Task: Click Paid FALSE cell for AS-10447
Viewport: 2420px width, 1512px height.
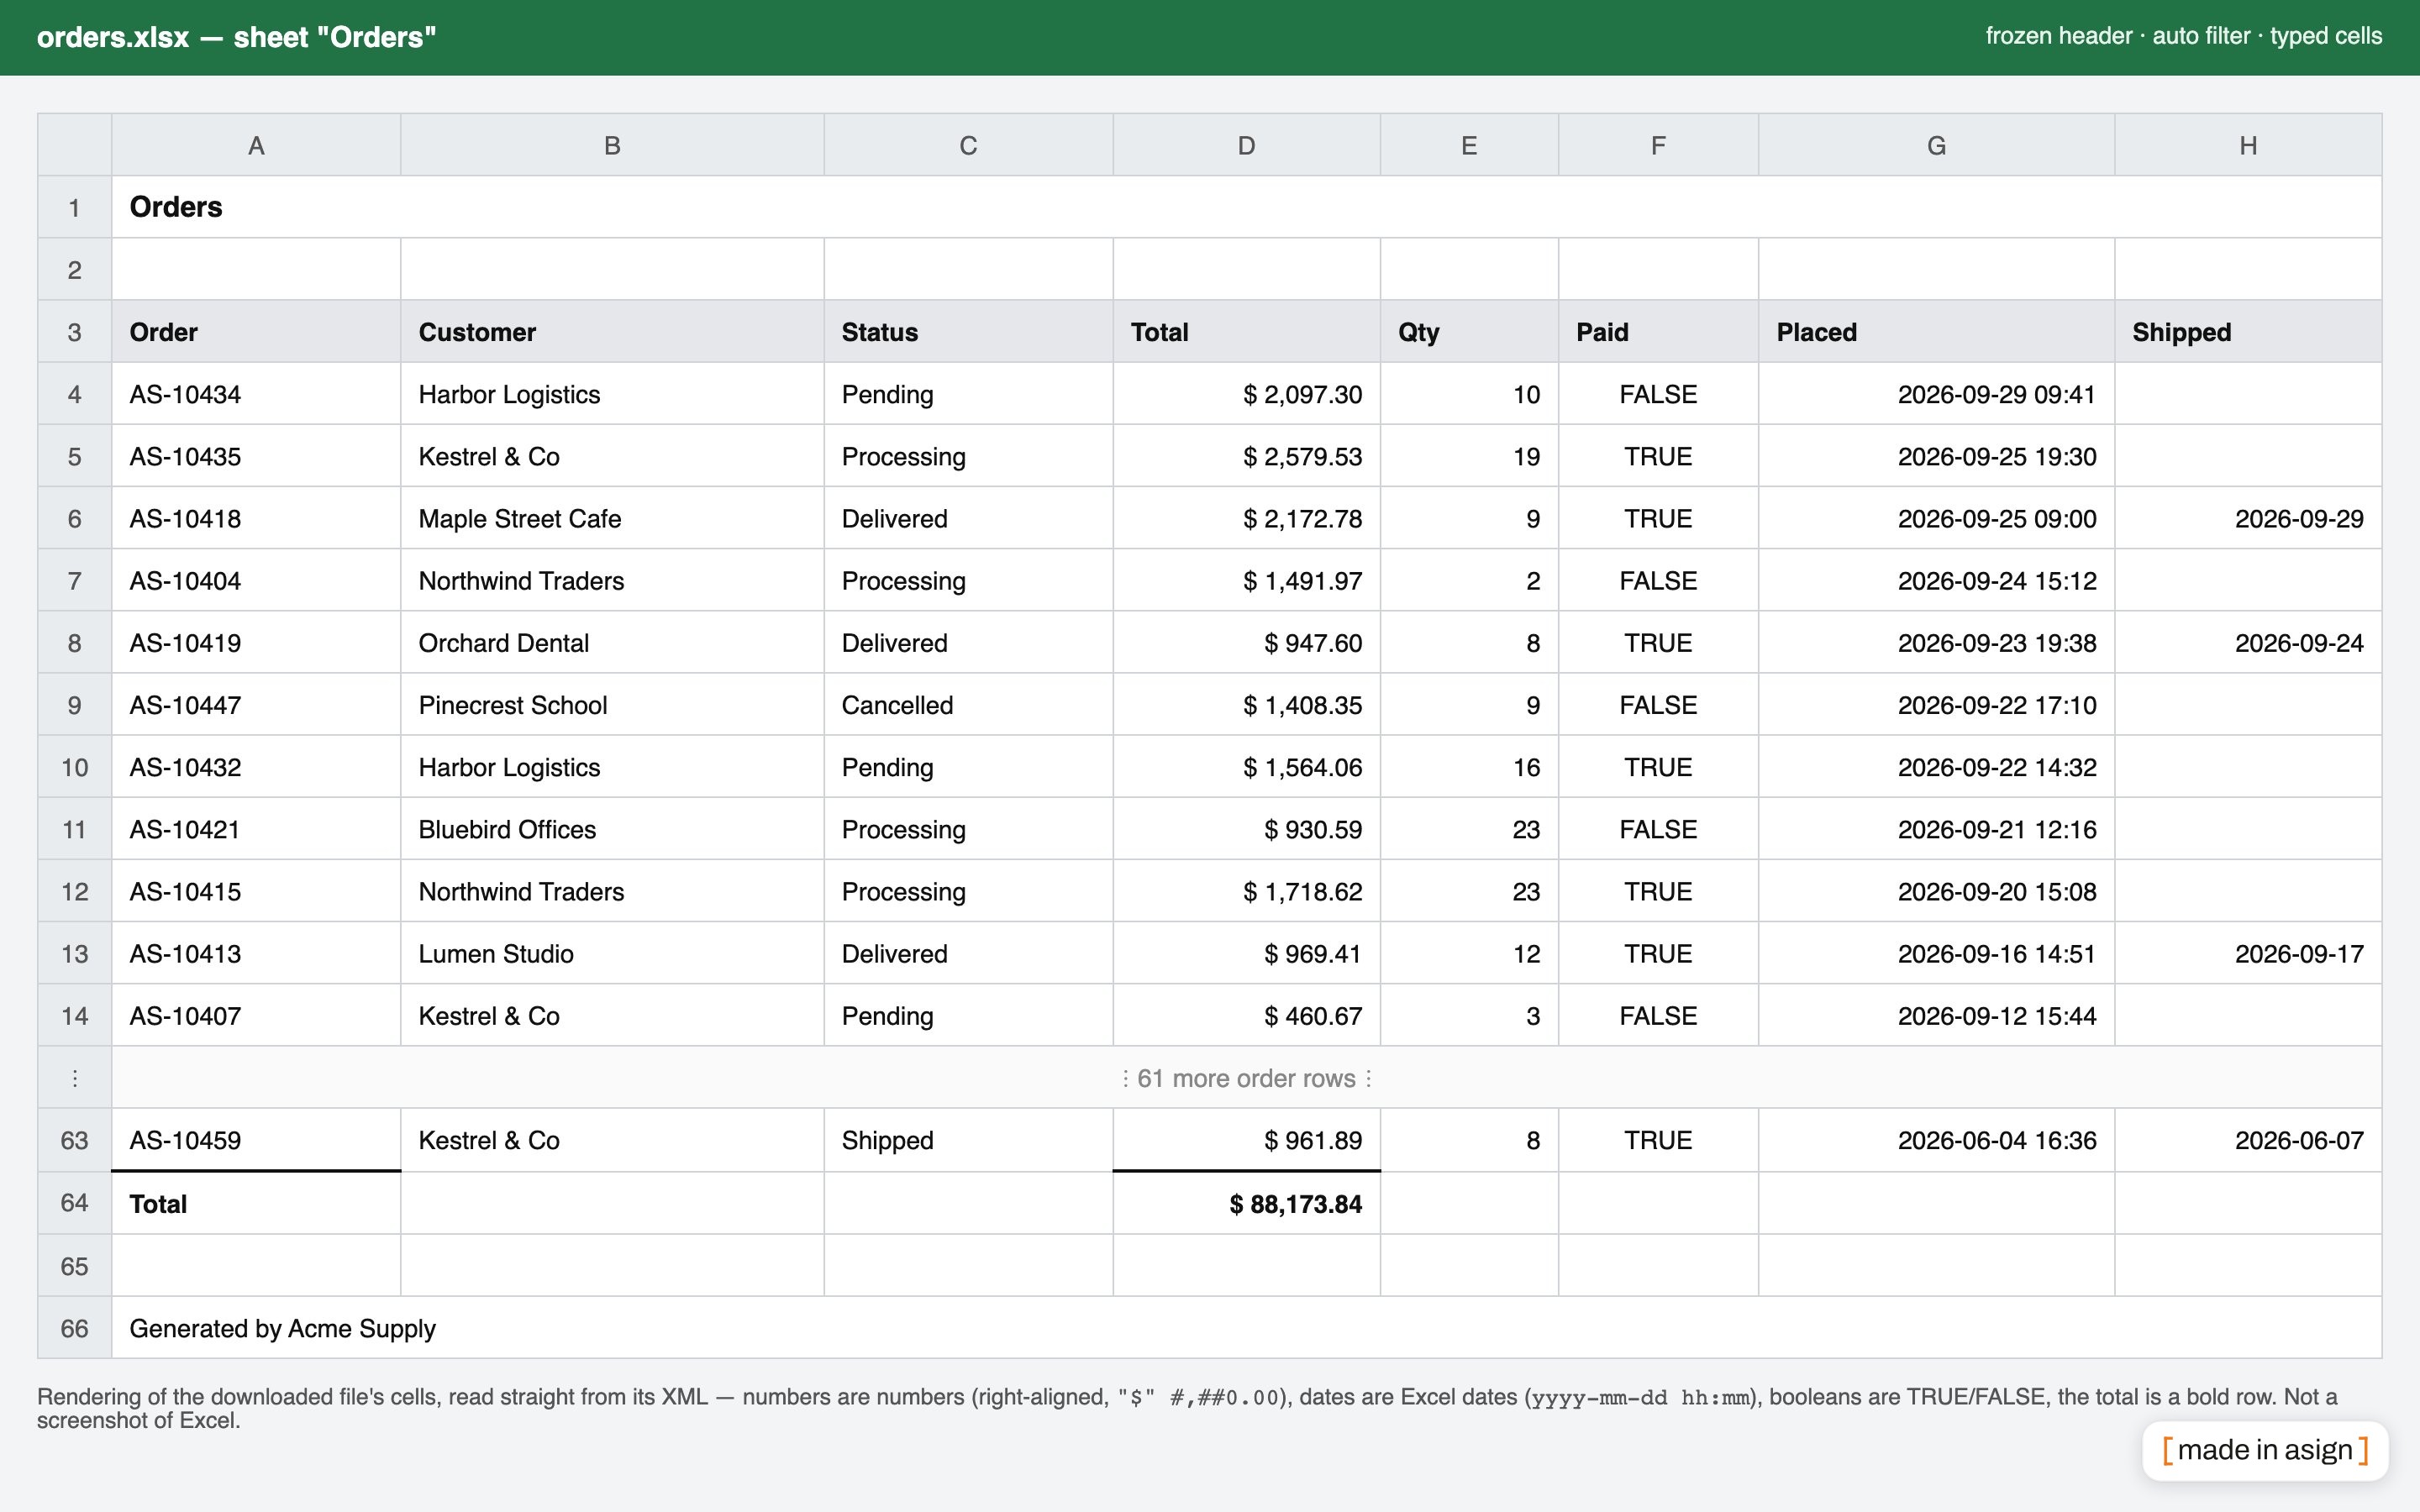Action: tap(1658, 705)
